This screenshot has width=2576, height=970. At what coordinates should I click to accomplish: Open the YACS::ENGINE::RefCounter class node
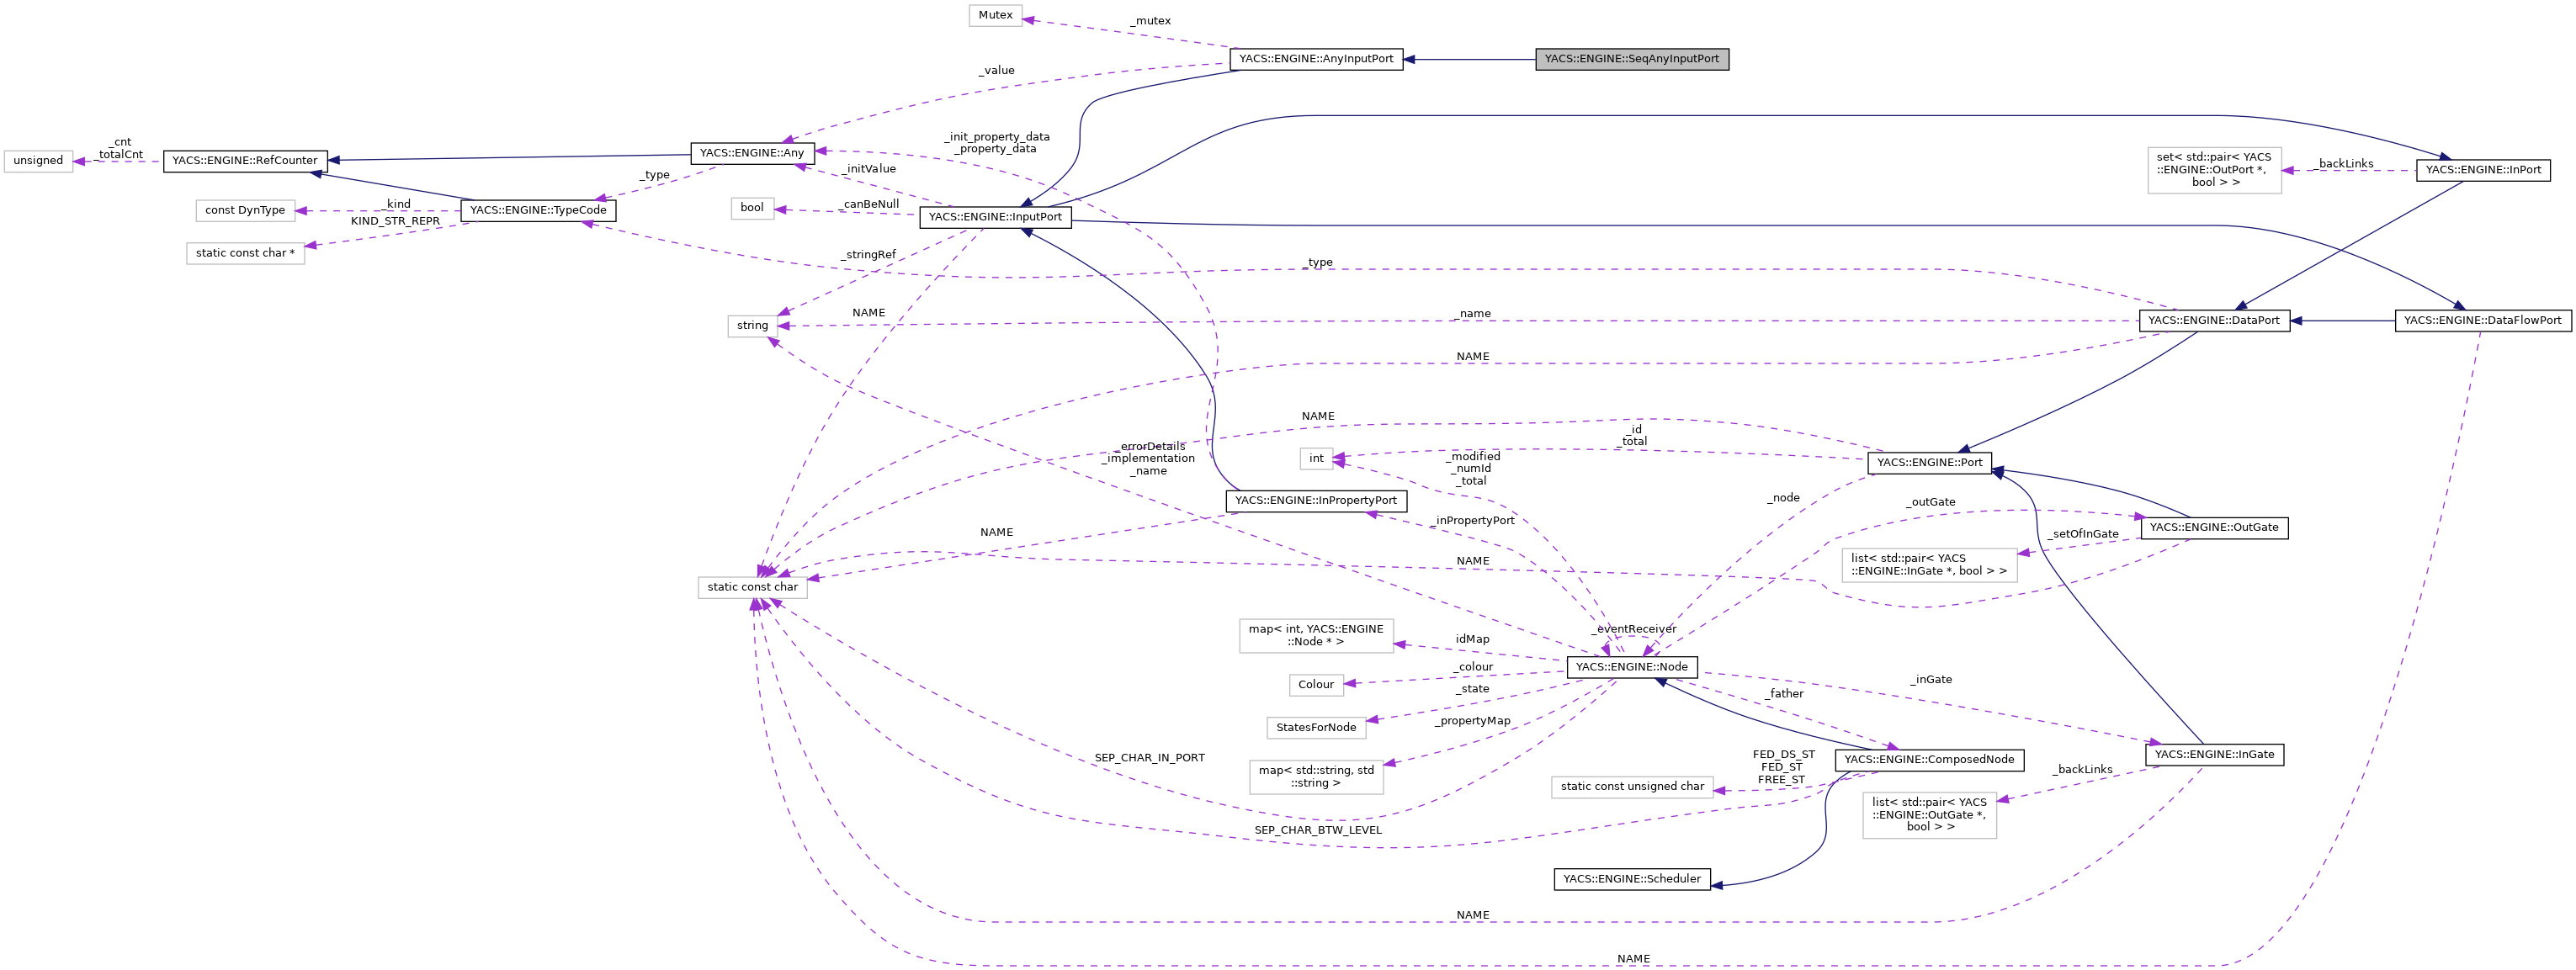[245, 160]
